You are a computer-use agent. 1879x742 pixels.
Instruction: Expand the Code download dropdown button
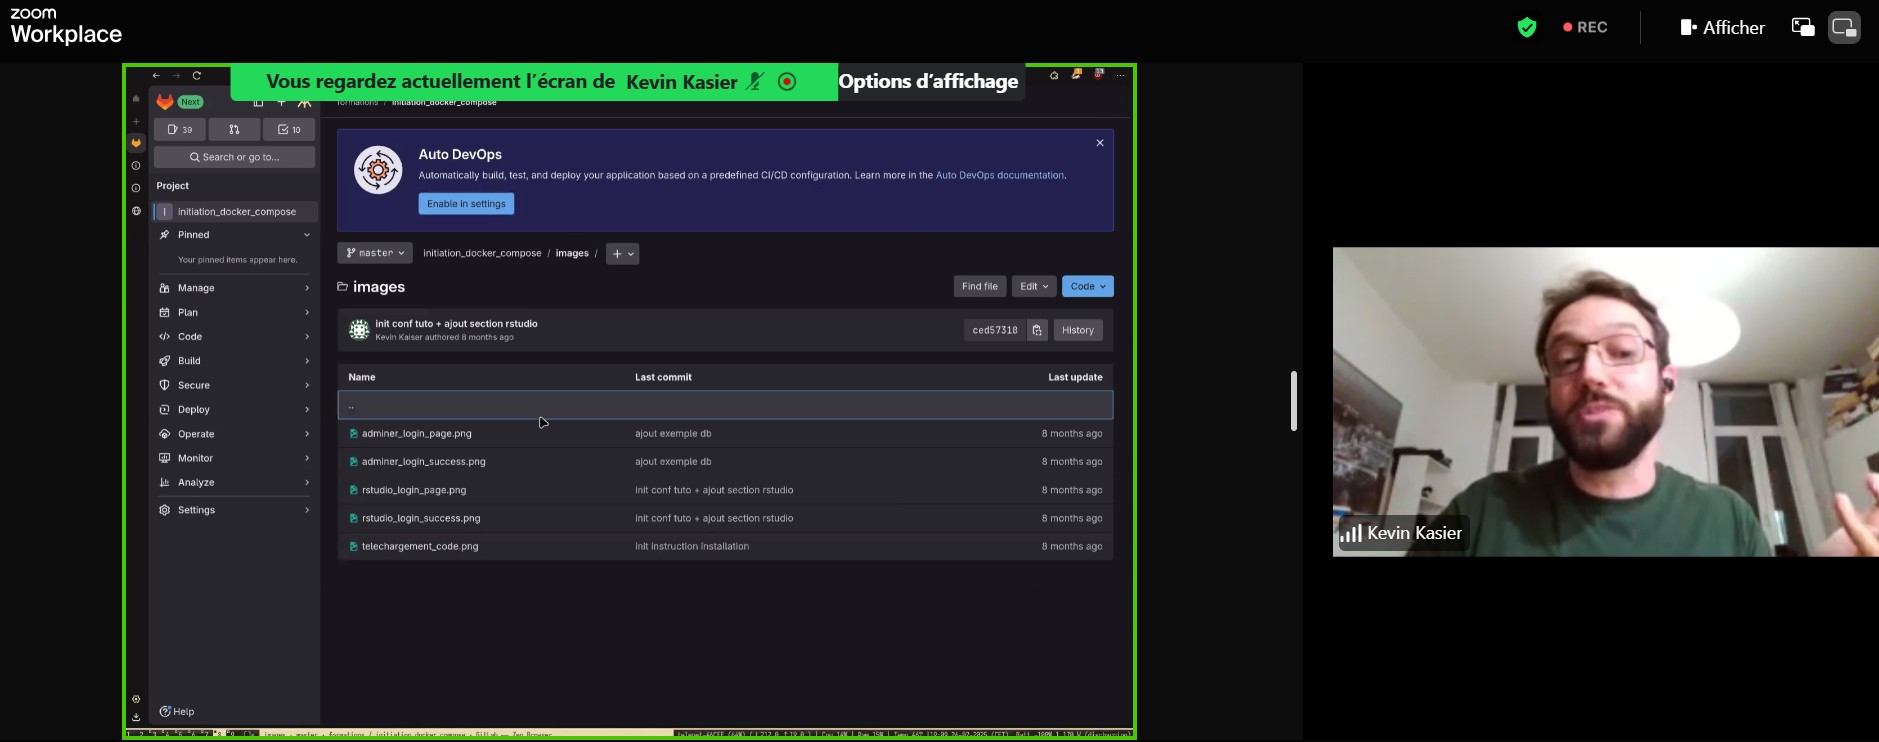tap(1087, 287)
